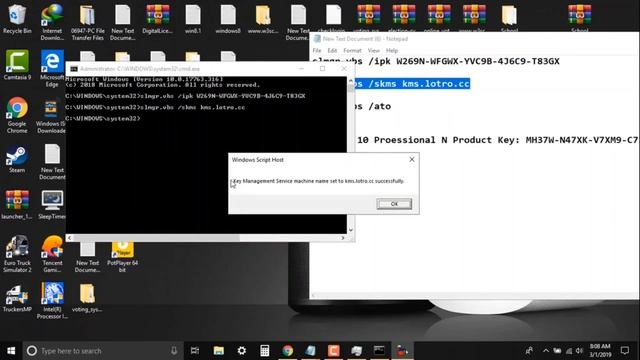This screenshot has width=640, height=360.
Task: Select 06947-PC File Transfer Files folder
Action: 87,22
